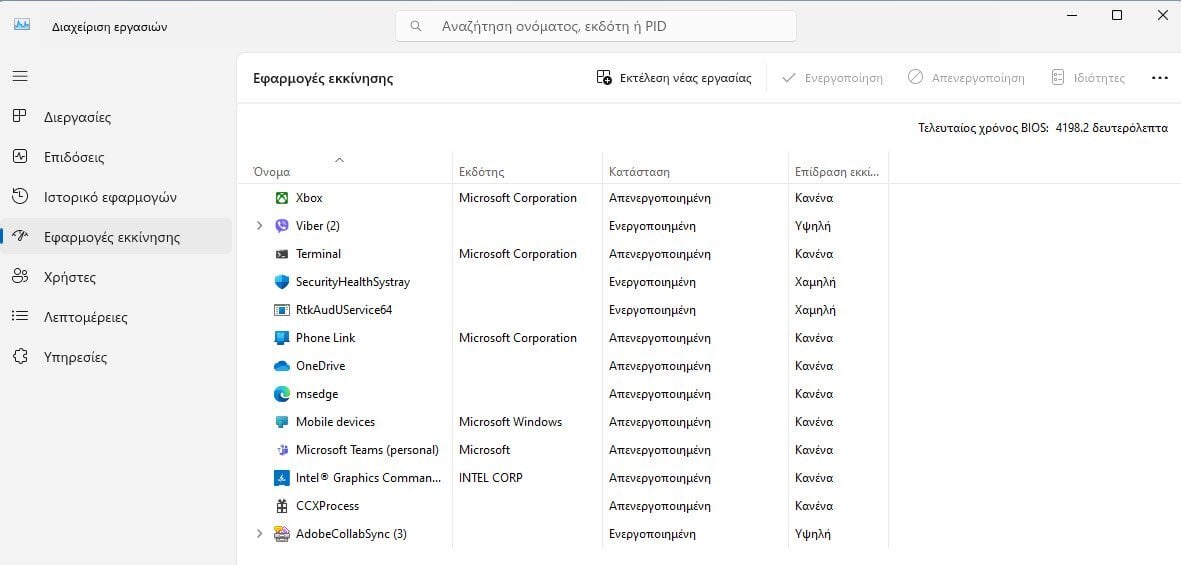Select the Terminal app icon
Image resolution: width=1181 pixels, height=565 pixels.
(282, 254)
